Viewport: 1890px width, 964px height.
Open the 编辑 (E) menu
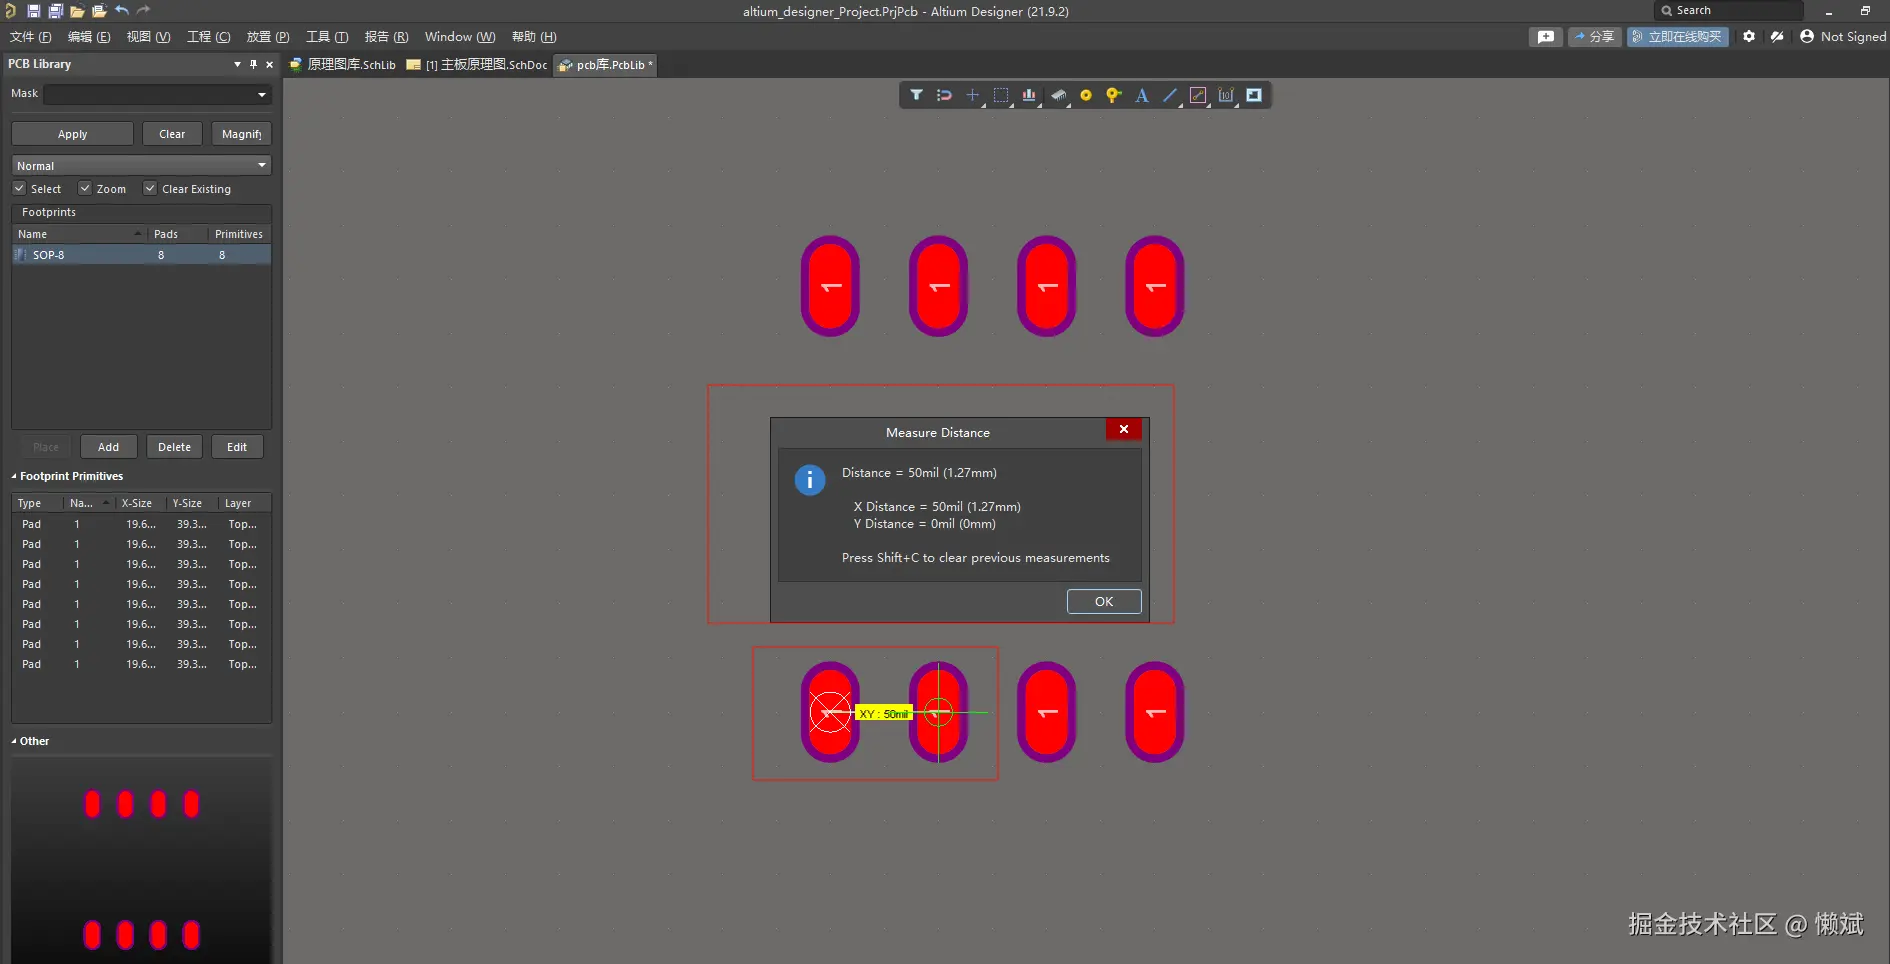click(x=89, y=36)
